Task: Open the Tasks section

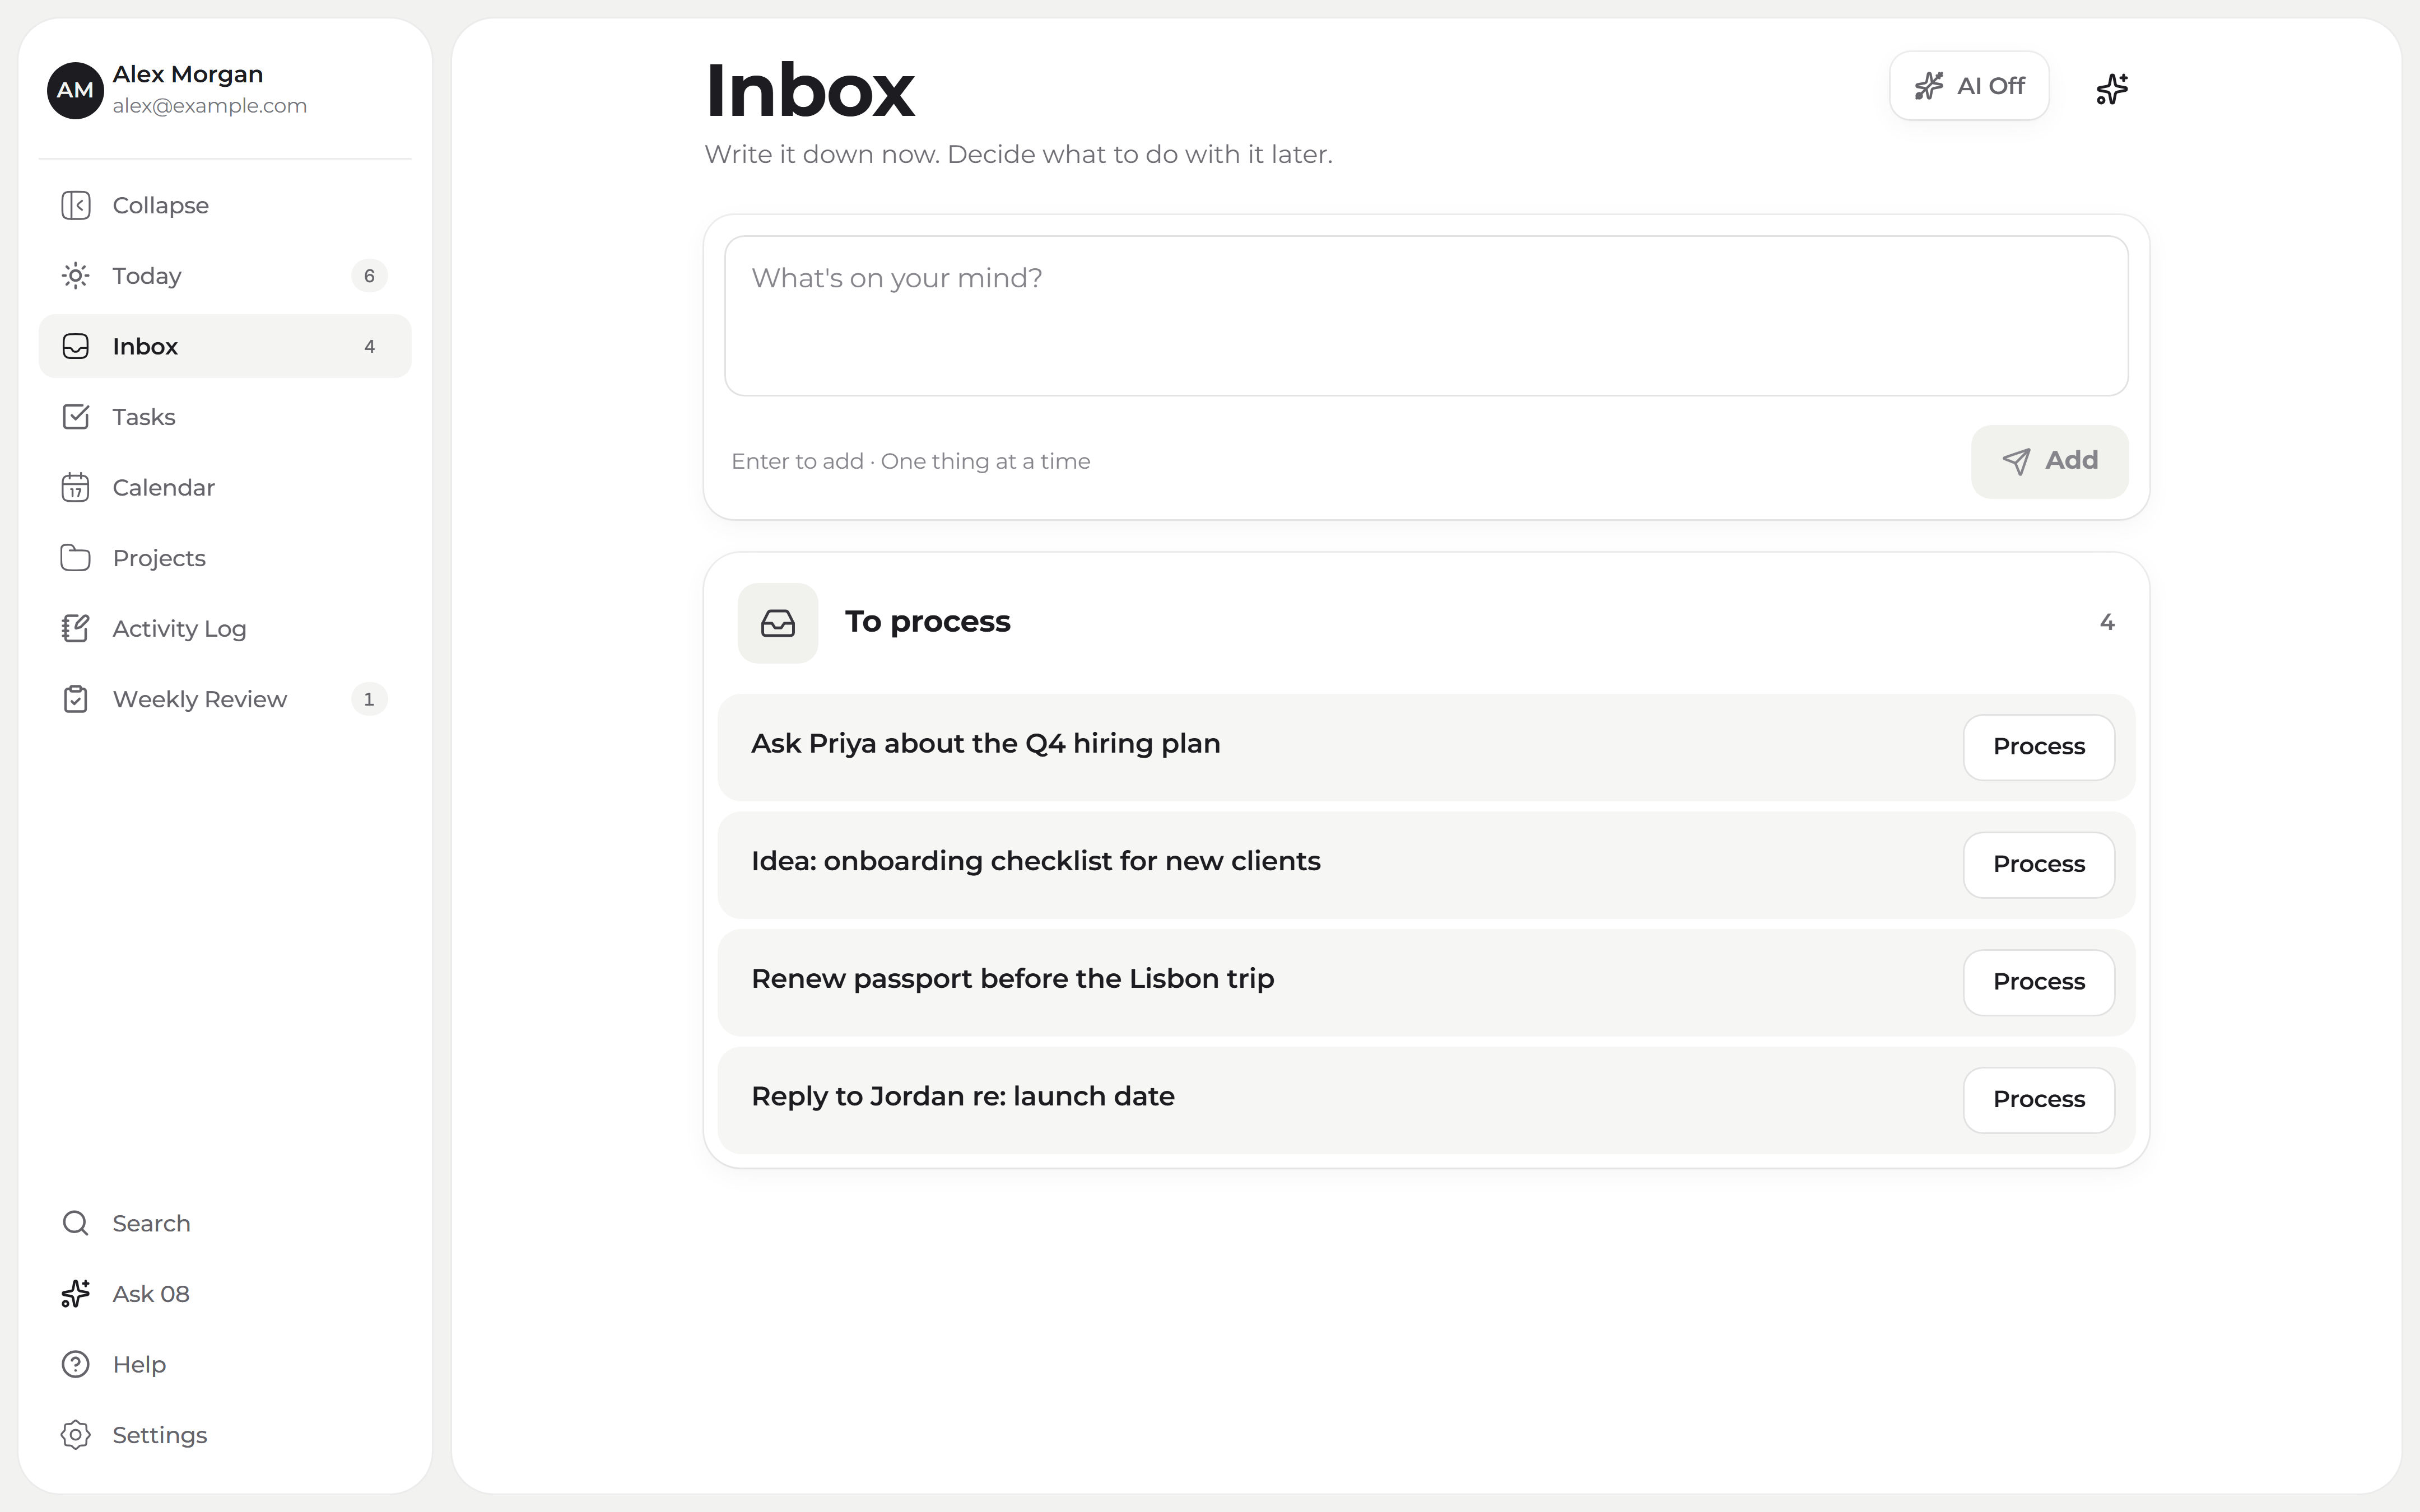Action: 225,417
